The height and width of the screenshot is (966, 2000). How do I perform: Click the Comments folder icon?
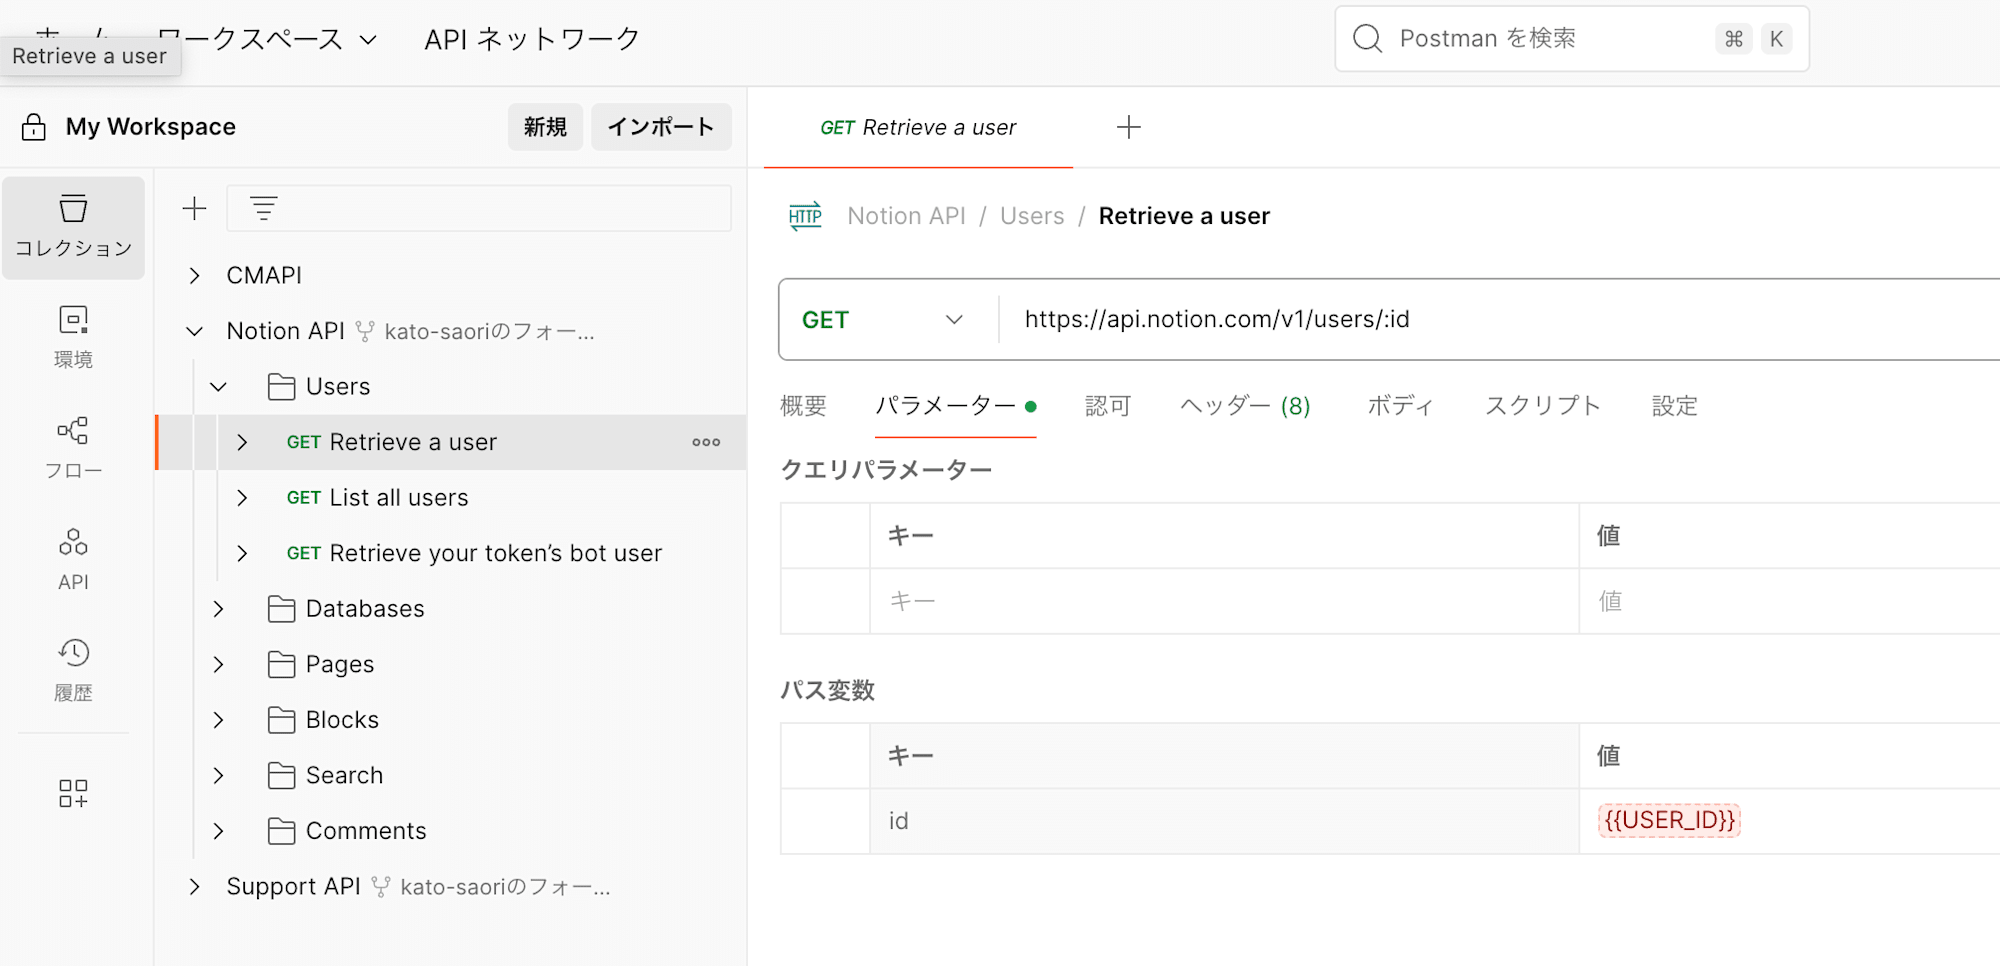point(282,831)
